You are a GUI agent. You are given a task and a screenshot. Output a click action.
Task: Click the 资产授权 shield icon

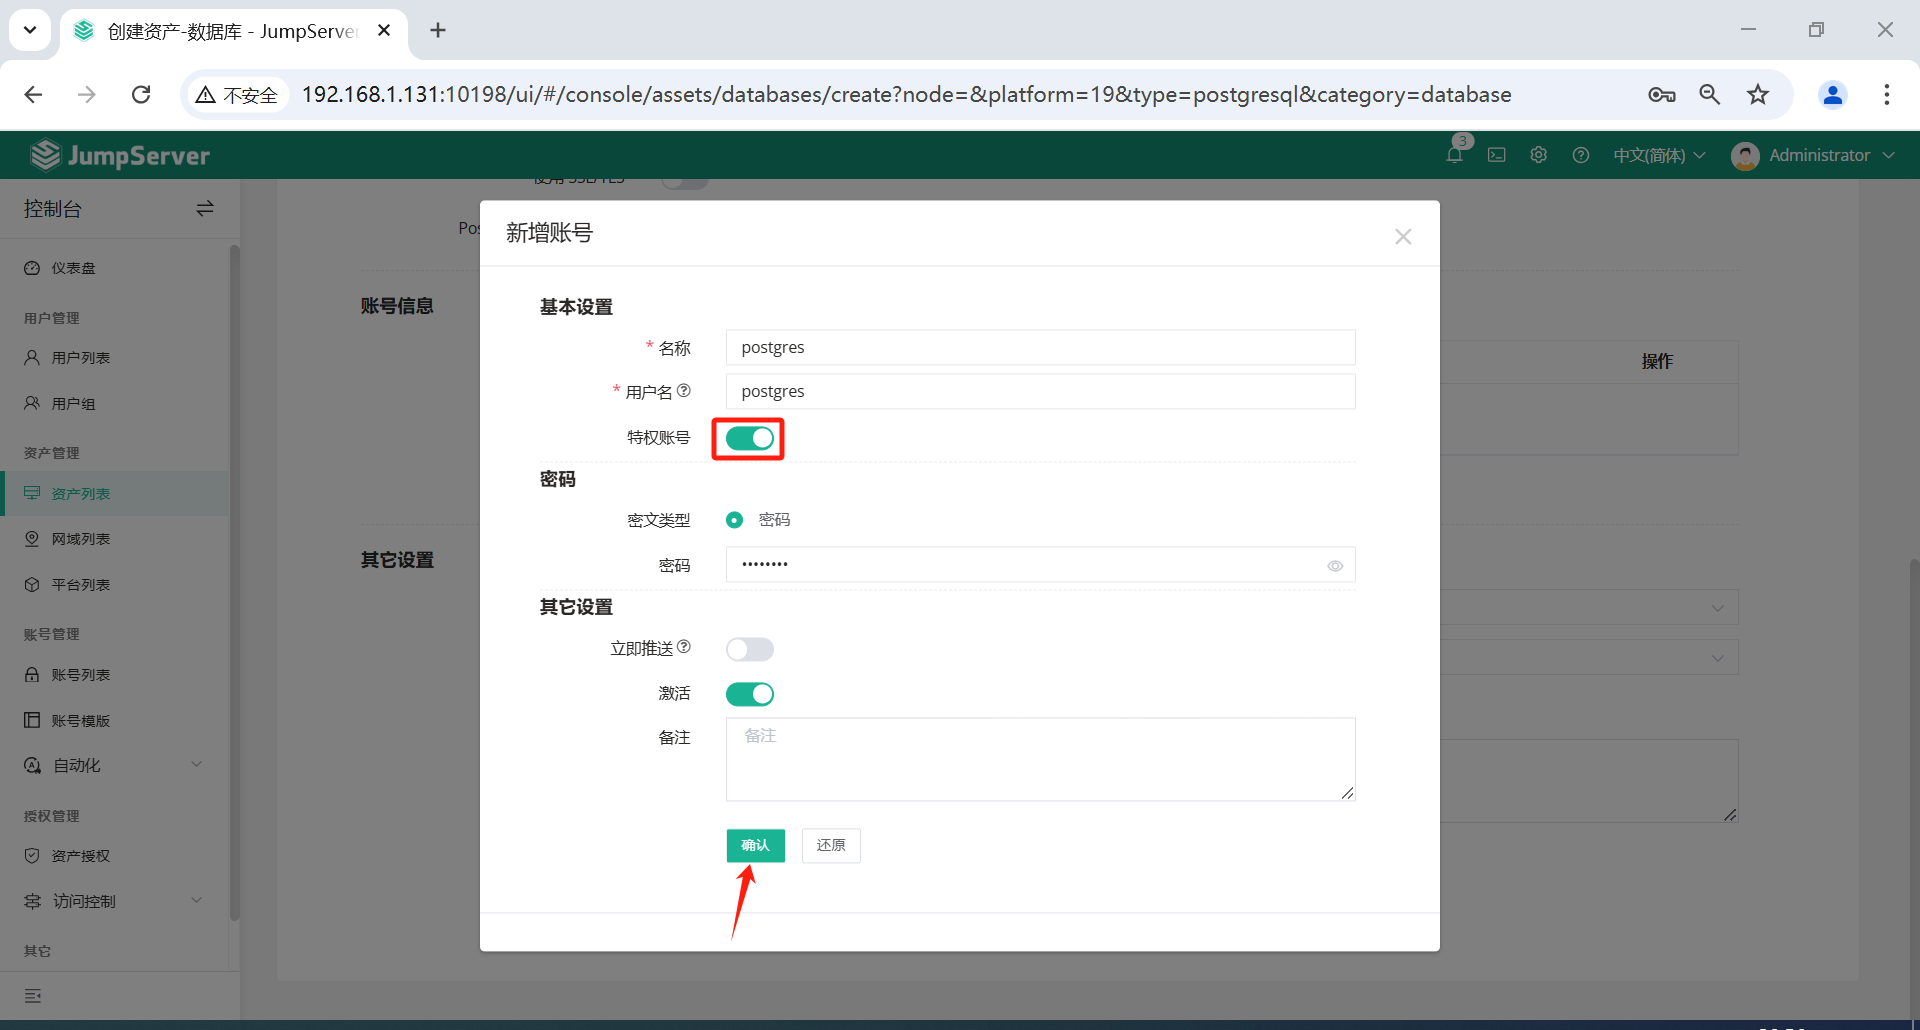pyautogui.click(x=32, y=856)
